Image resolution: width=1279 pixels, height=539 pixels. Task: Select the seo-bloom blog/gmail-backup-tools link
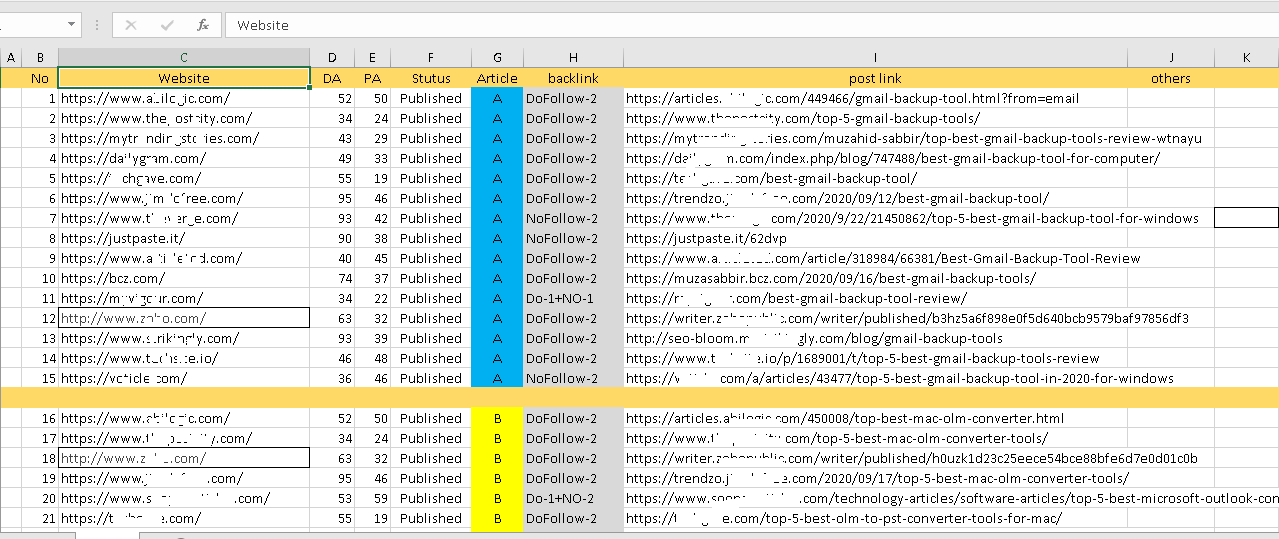pos(875,338)
